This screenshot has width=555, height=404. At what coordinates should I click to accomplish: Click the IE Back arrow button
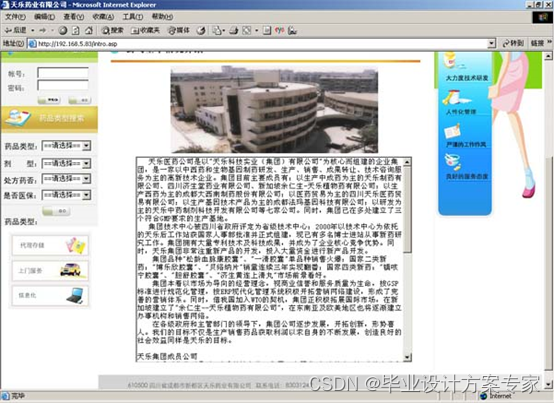15,30
